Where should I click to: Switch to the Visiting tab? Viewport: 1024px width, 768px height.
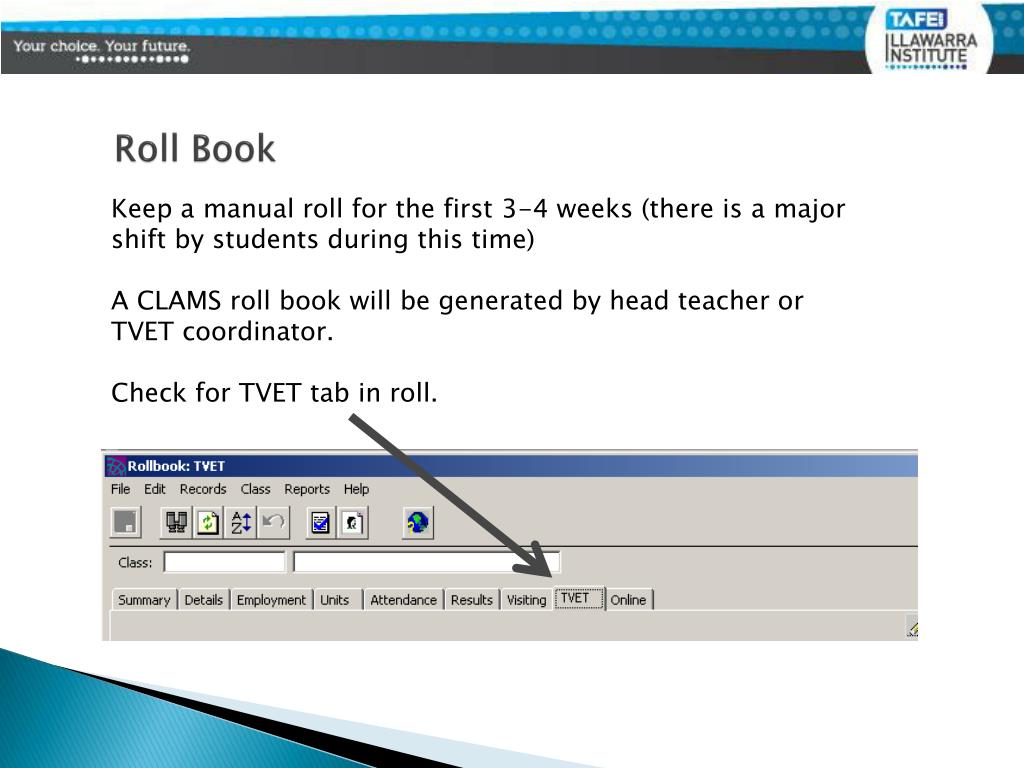(x=526, y=600)
